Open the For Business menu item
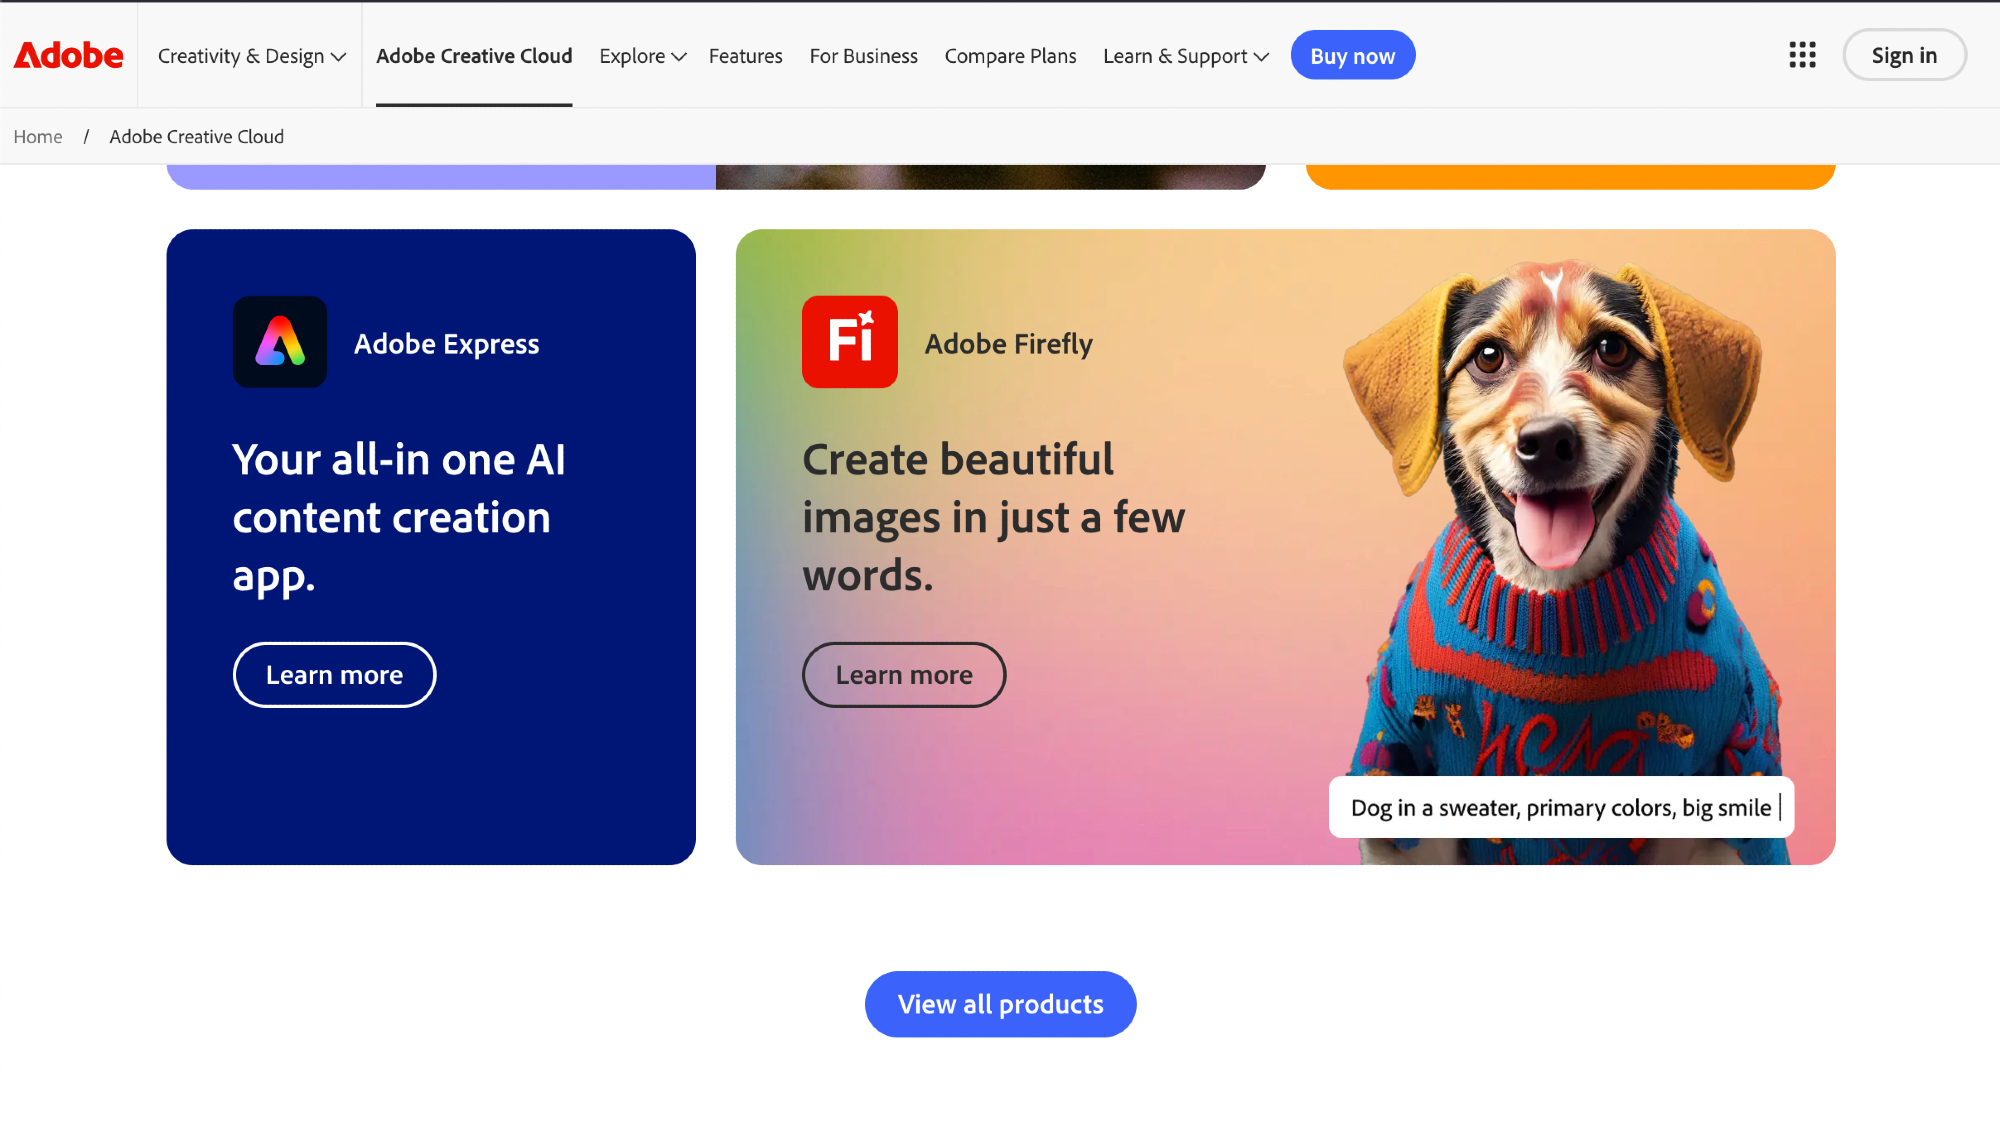This screenshot has height=1136, width=2000. (863, 56)
